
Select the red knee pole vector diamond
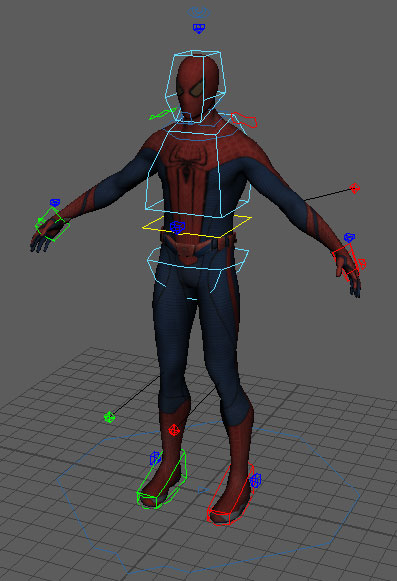click(x=174, y=430)
